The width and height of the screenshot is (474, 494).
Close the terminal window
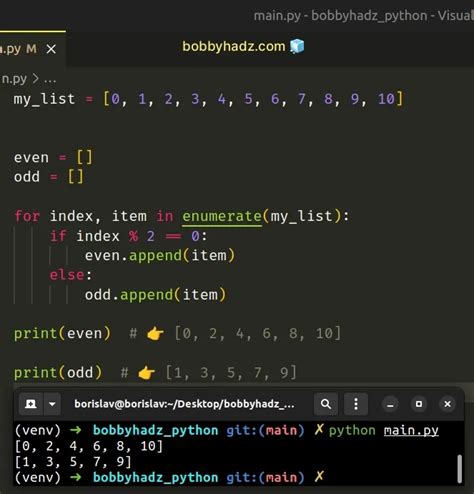(x=447, y=404)
